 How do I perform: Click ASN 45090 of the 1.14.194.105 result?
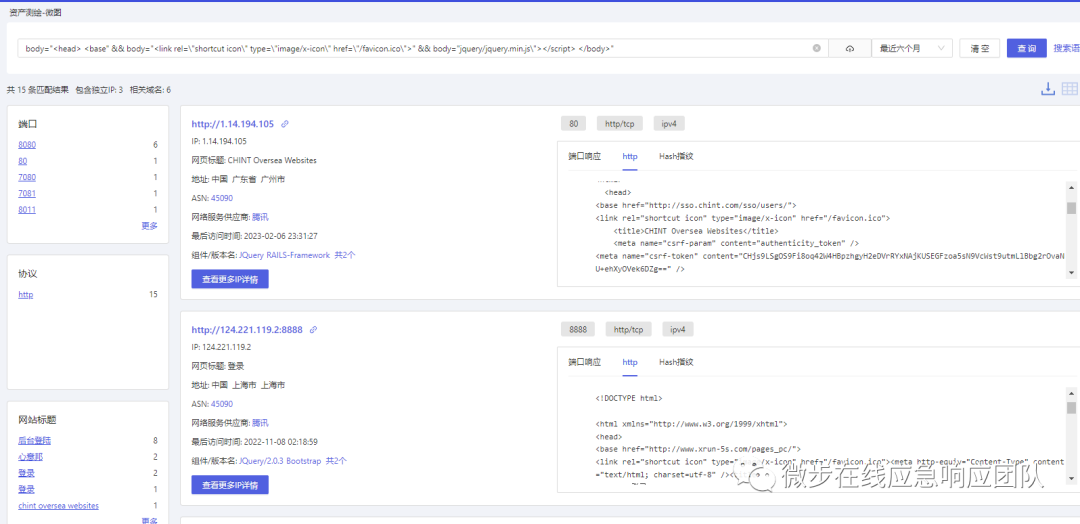tap(222, 198)
